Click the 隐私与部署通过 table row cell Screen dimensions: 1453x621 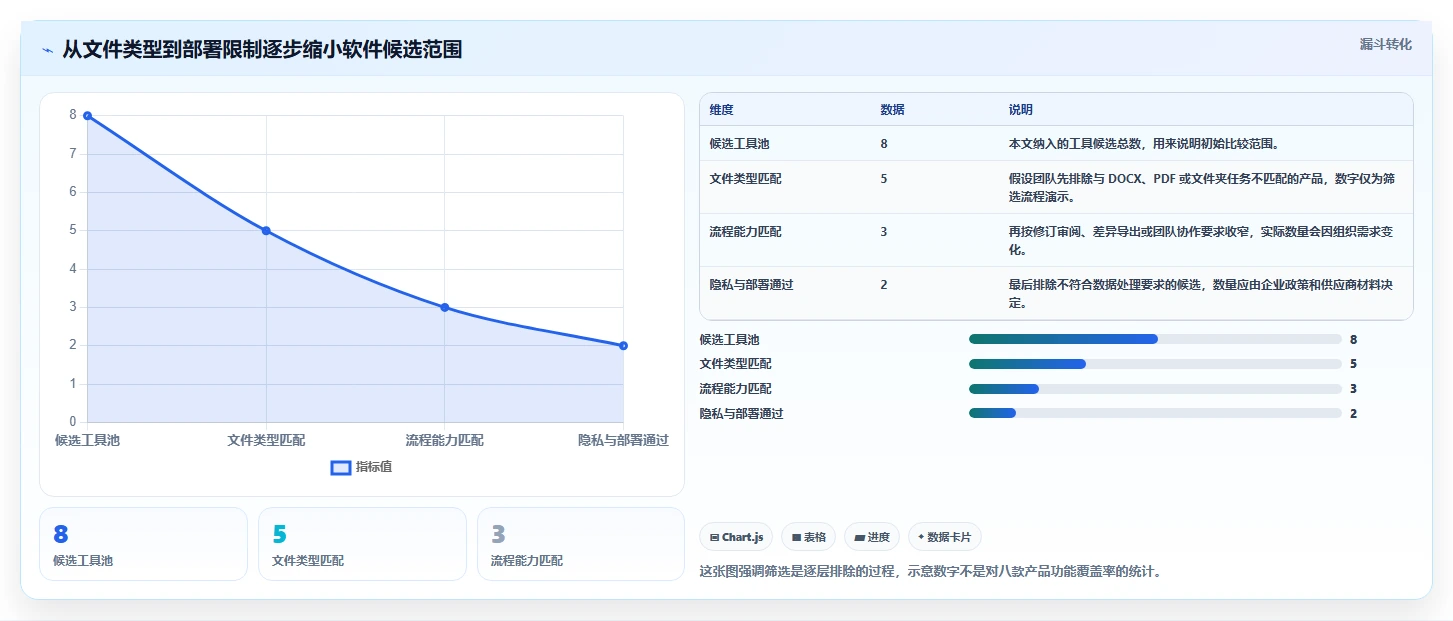pos(752,285)
